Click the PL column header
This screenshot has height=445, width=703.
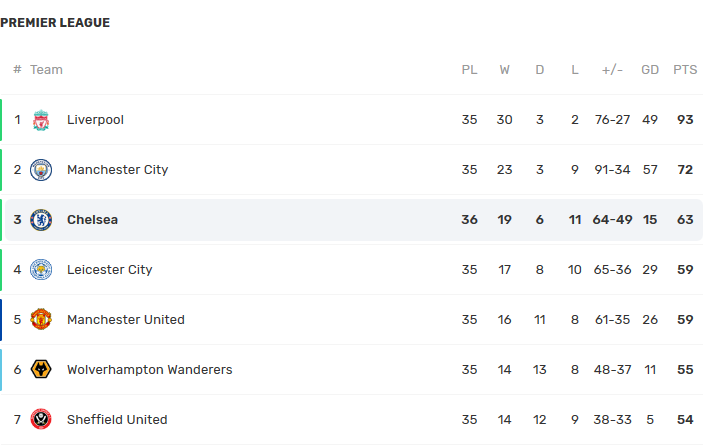point(469,70)
